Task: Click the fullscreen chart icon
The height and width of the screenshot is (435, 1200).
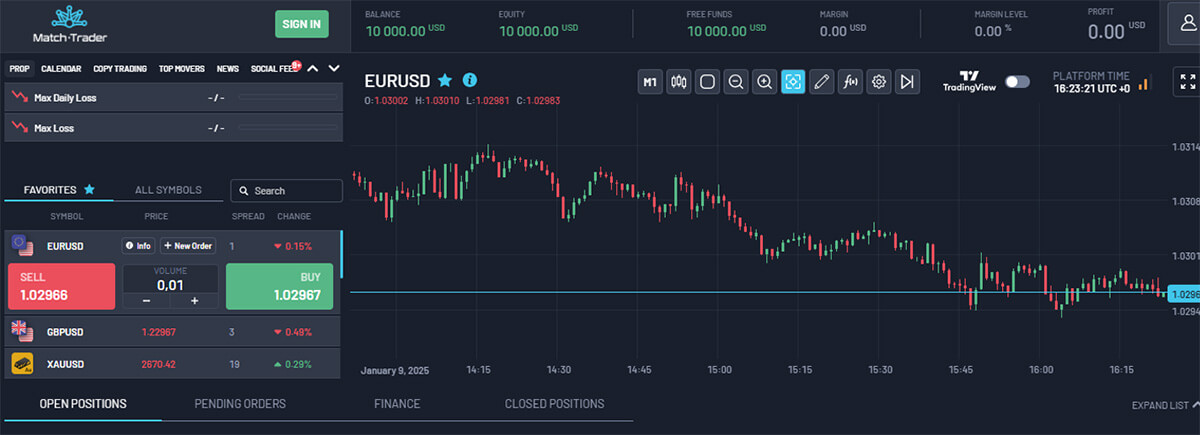Action: [1187, 82]
